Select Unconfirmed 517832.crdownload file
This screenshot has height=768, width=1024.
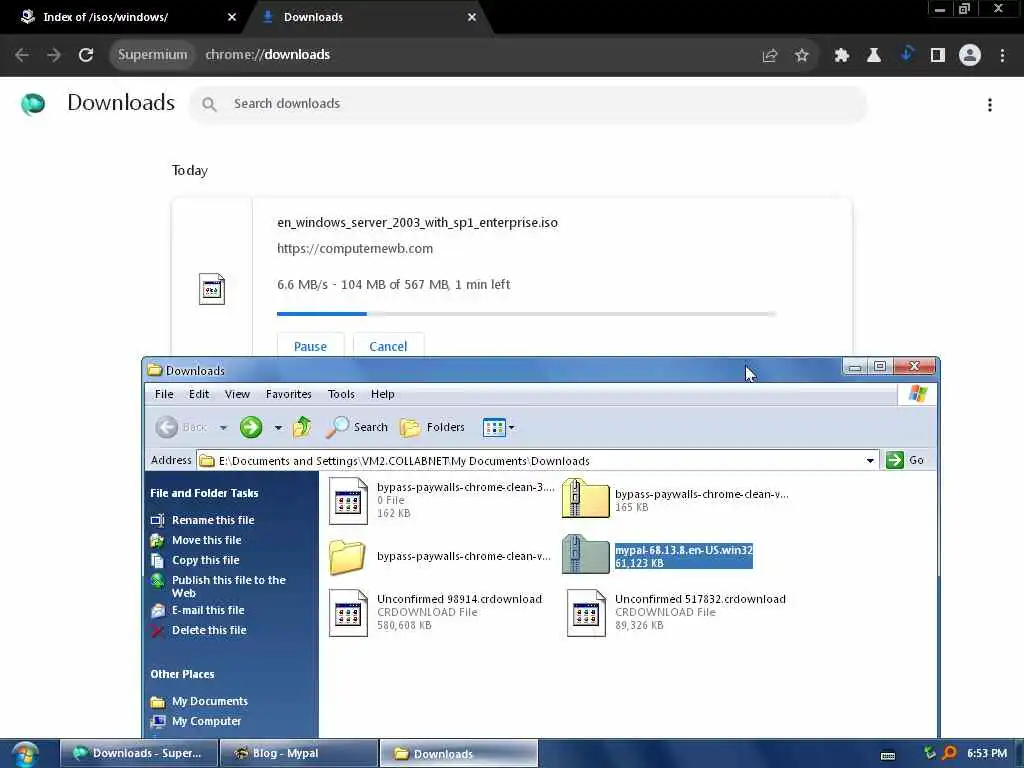coord(677,612)
